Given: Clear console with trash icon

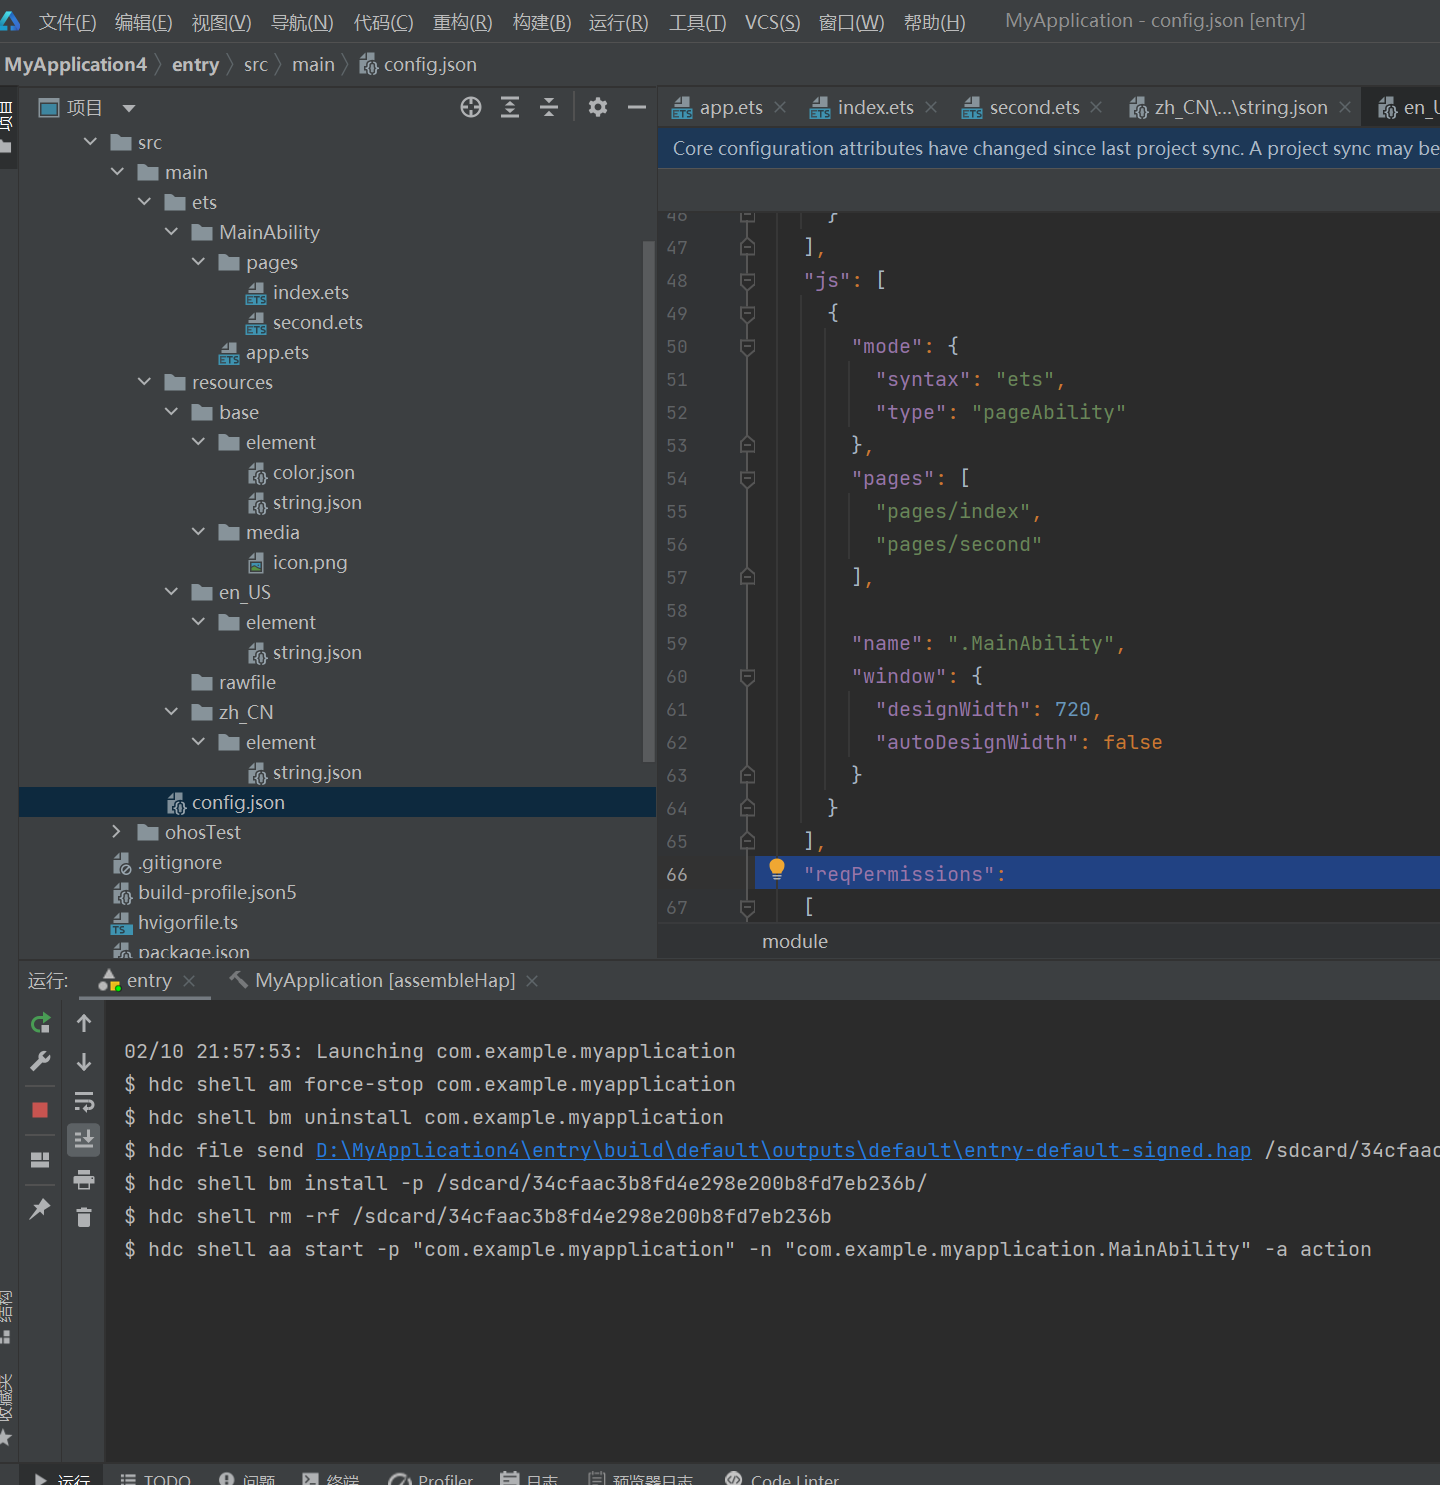Looking at the screenshot, I should tap(84, 1217).
